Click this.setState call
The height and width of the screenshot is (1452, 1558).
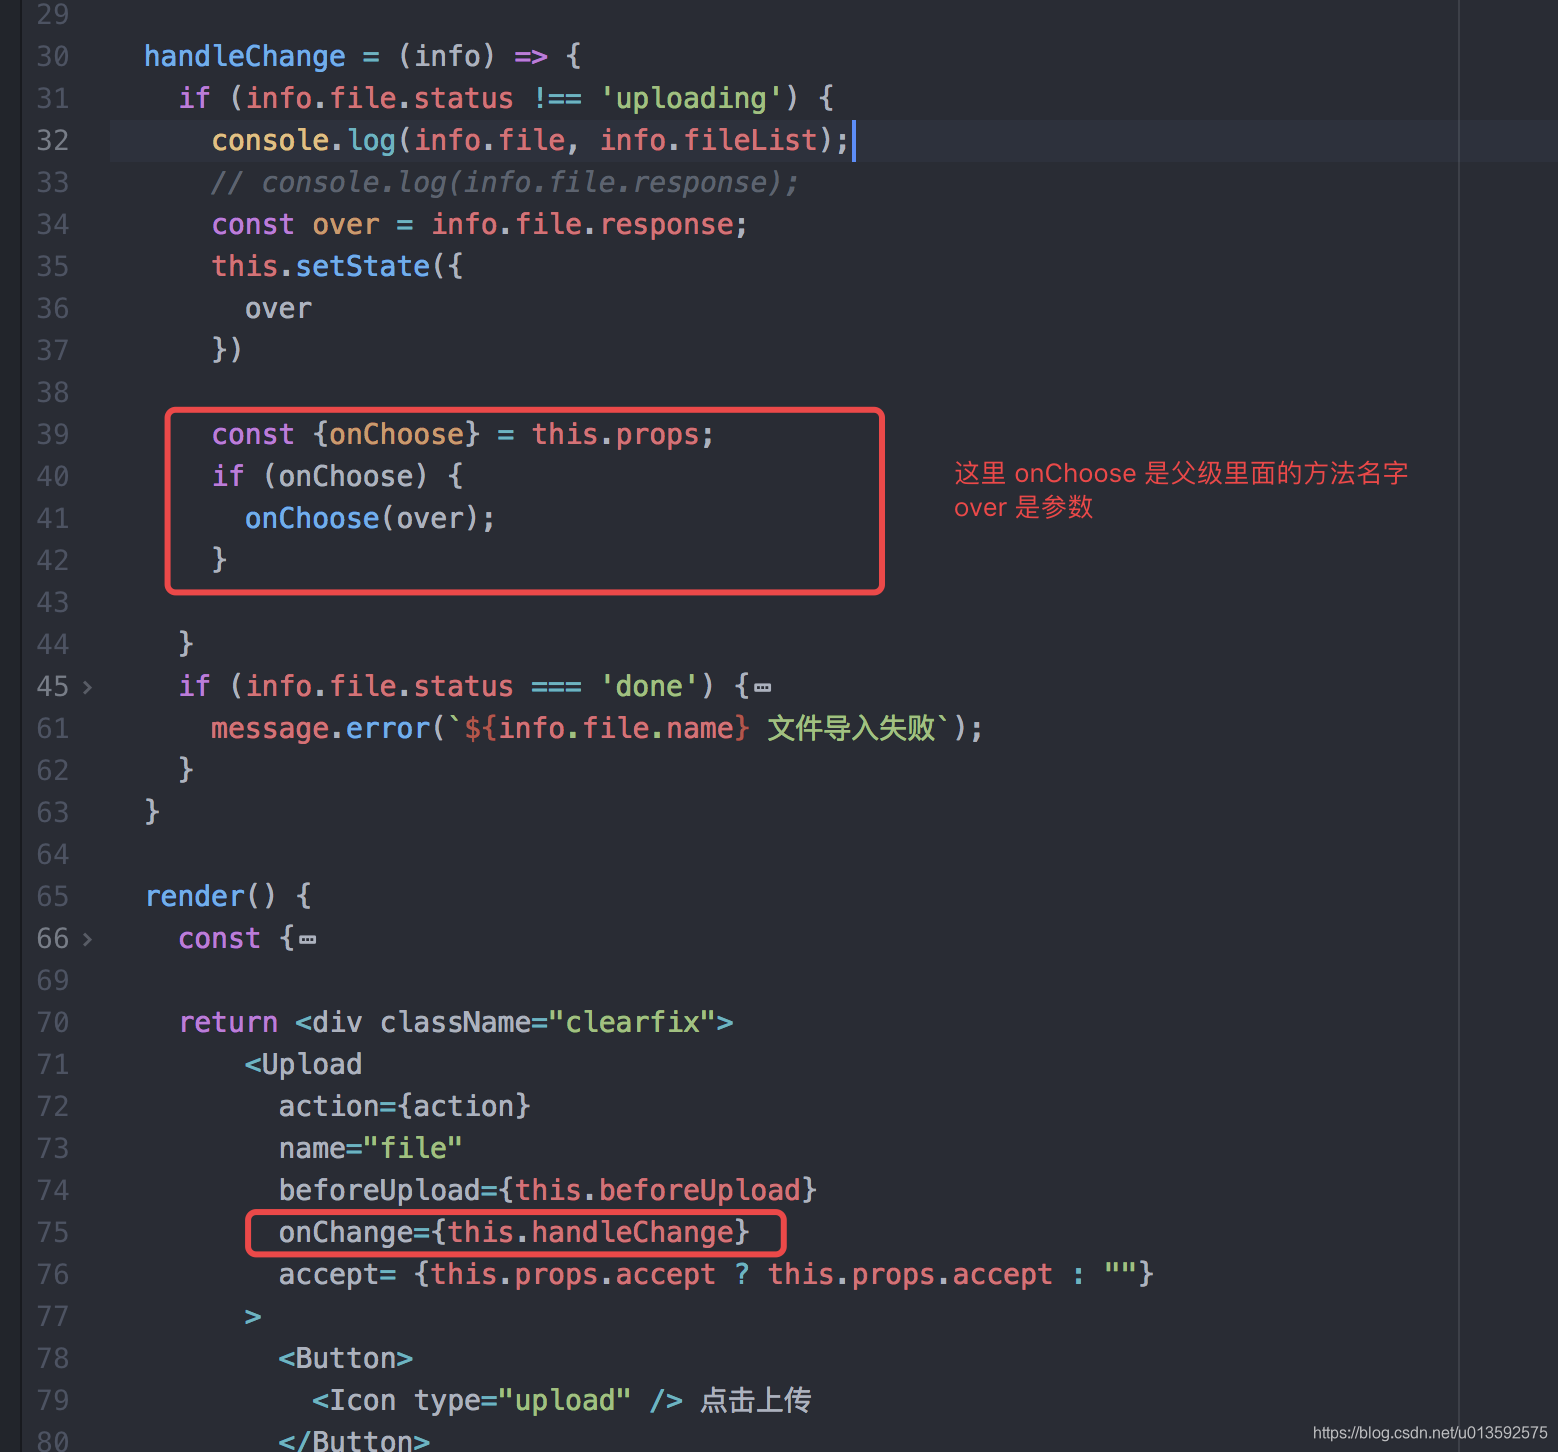click(321, 266)
